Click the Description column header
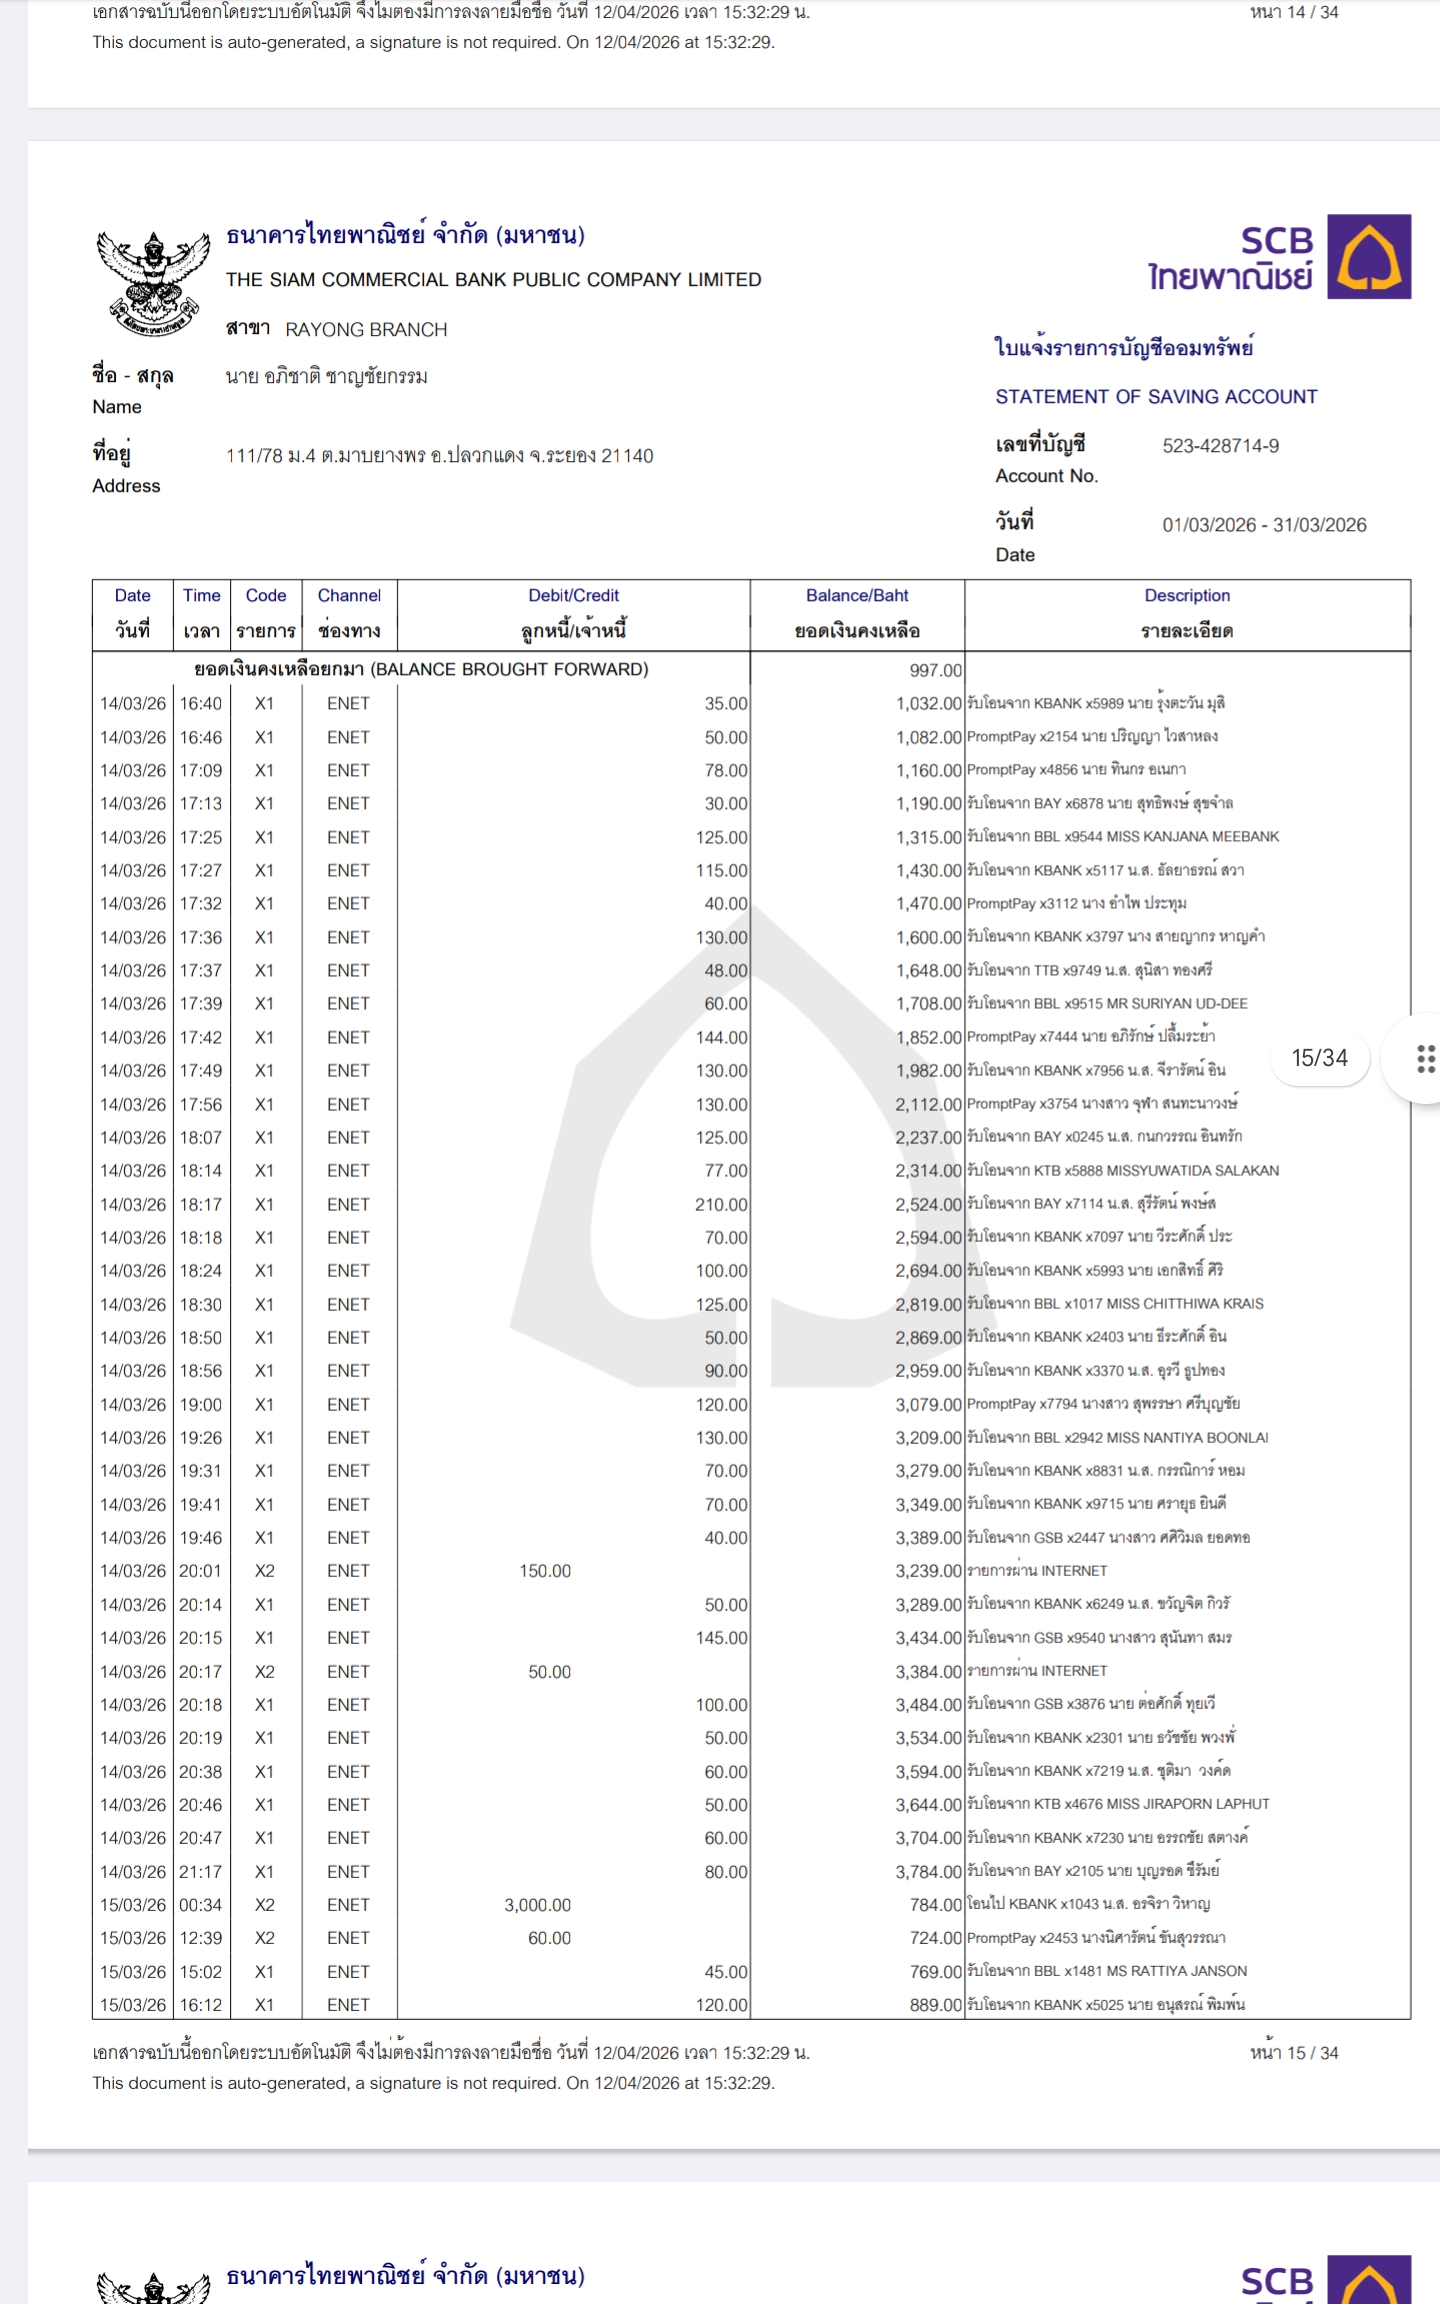This screenshot has width=1440, height=2304. pos(1187,613)
